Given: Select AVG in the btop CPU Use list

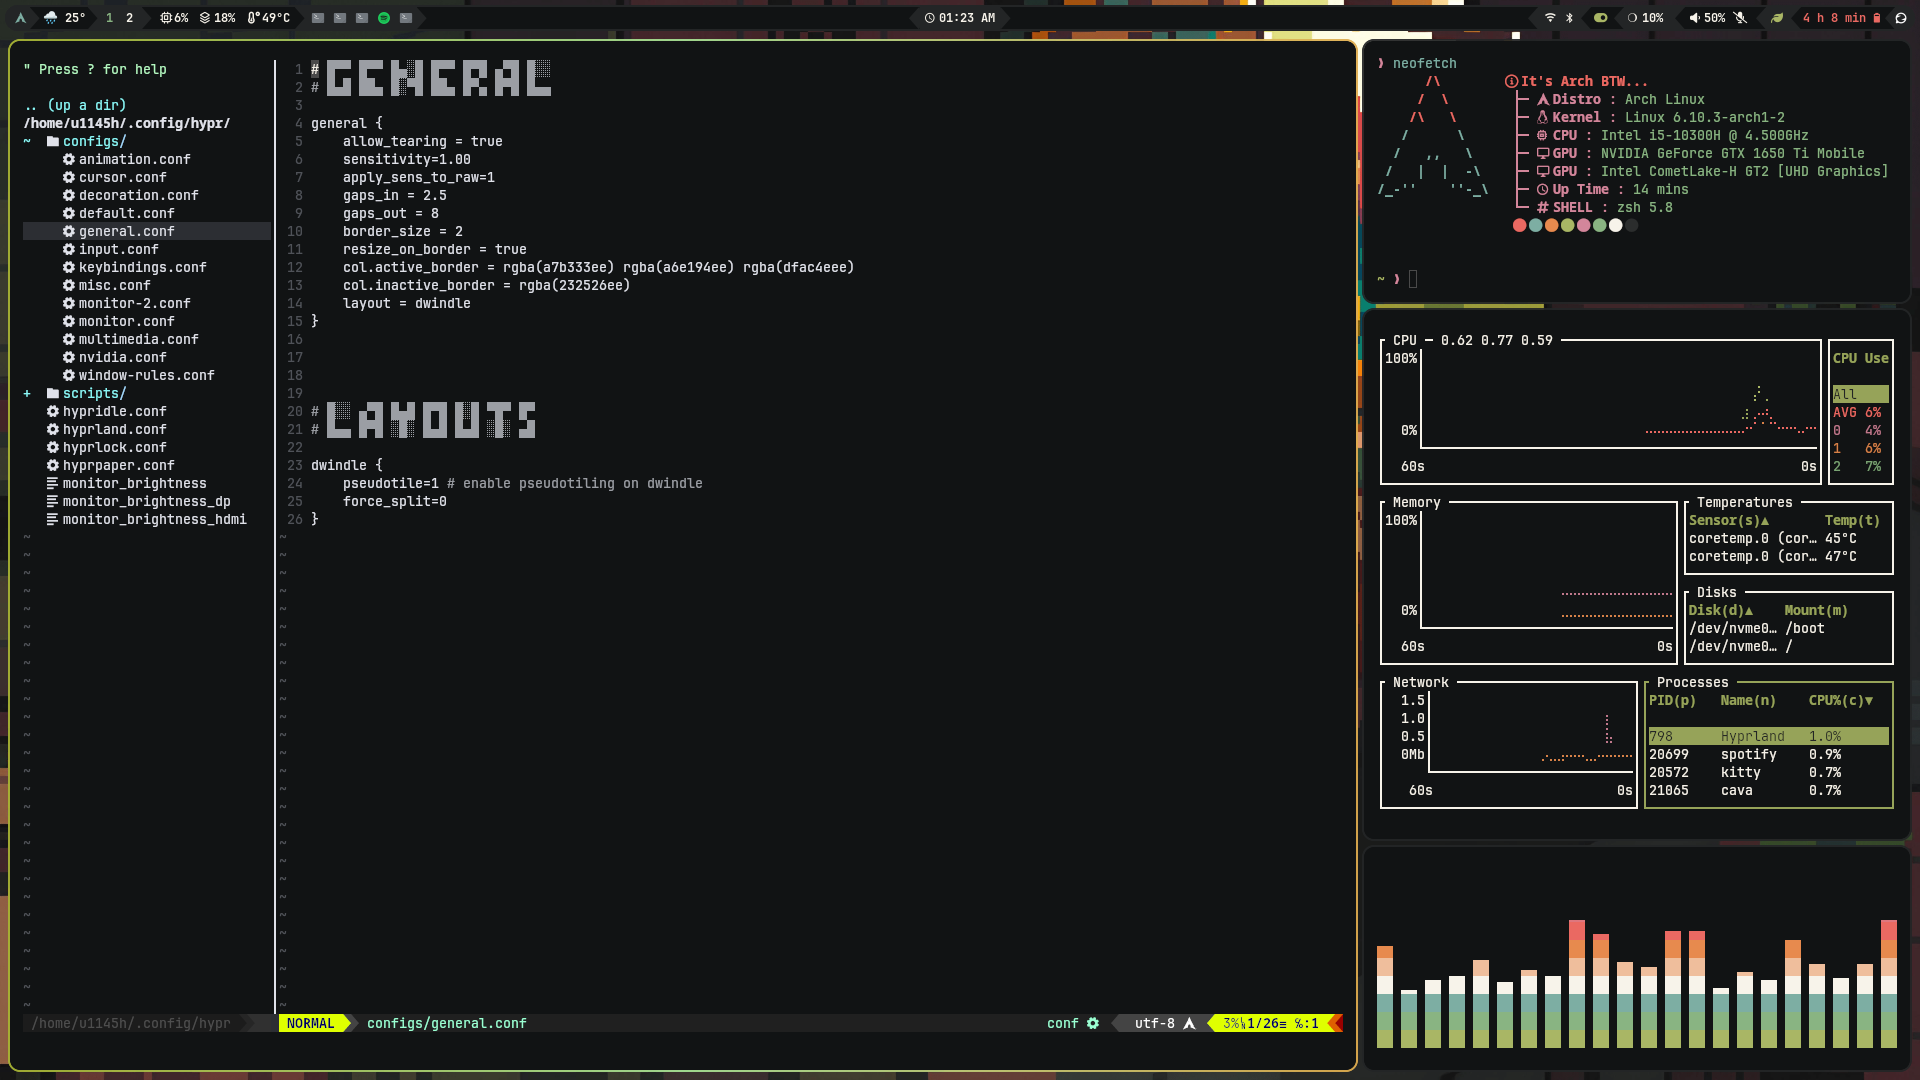Looking at the screenshot, I should 1845,411.
